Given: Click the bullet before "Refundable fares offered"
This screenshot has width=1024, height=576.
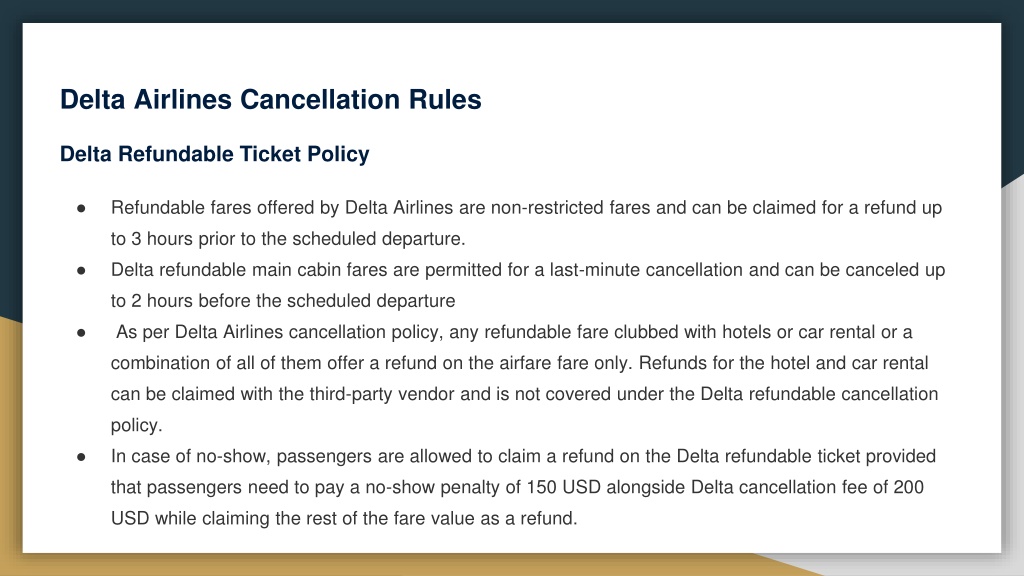Looking at the screenshot, I should click(x=81, y=208).
